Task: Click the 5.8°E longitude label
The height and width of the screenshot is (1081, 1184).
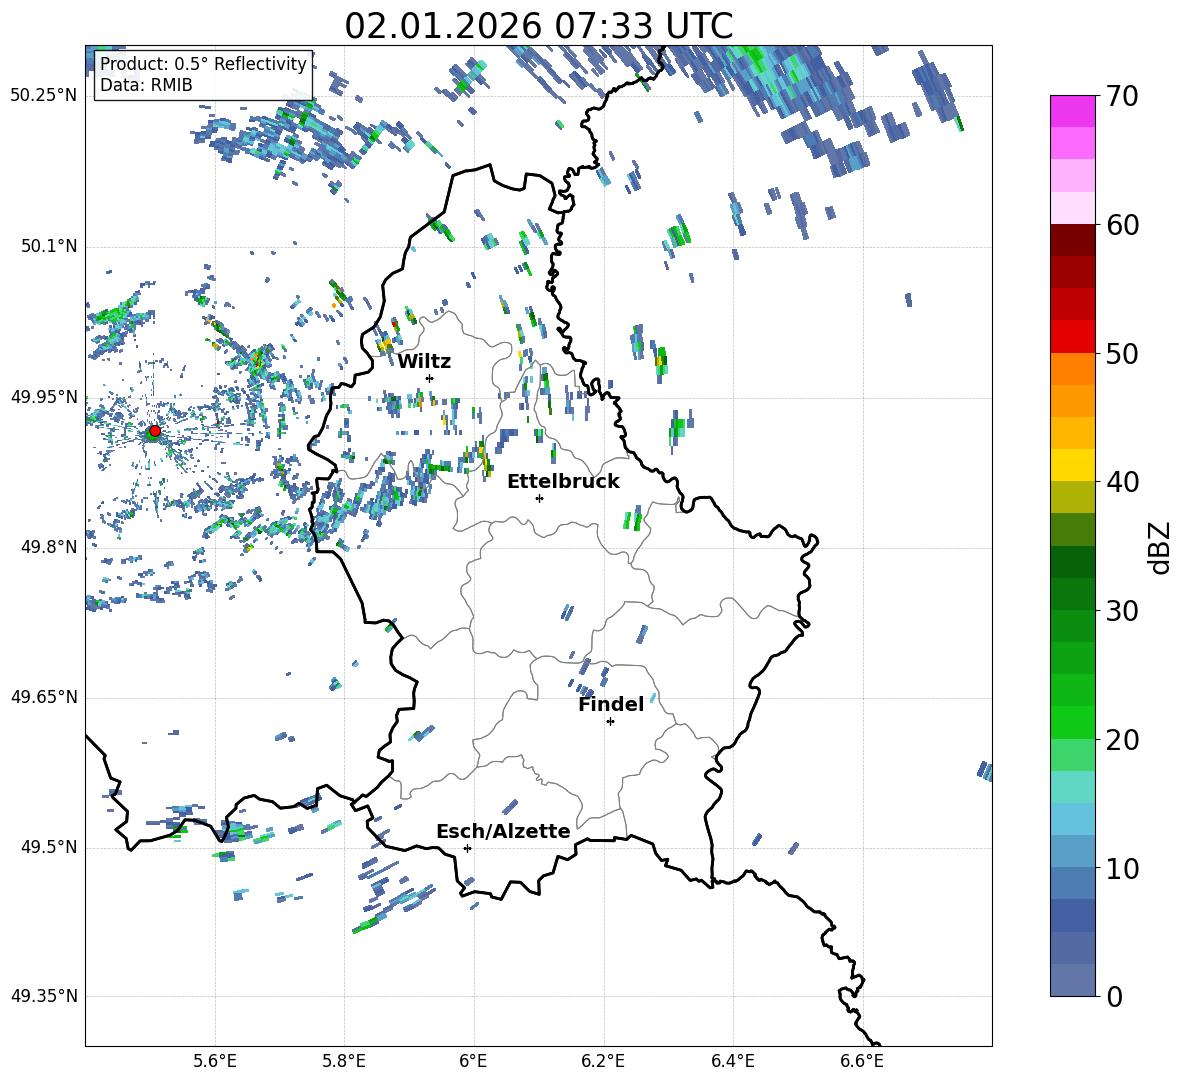Action: (344, 1061)
